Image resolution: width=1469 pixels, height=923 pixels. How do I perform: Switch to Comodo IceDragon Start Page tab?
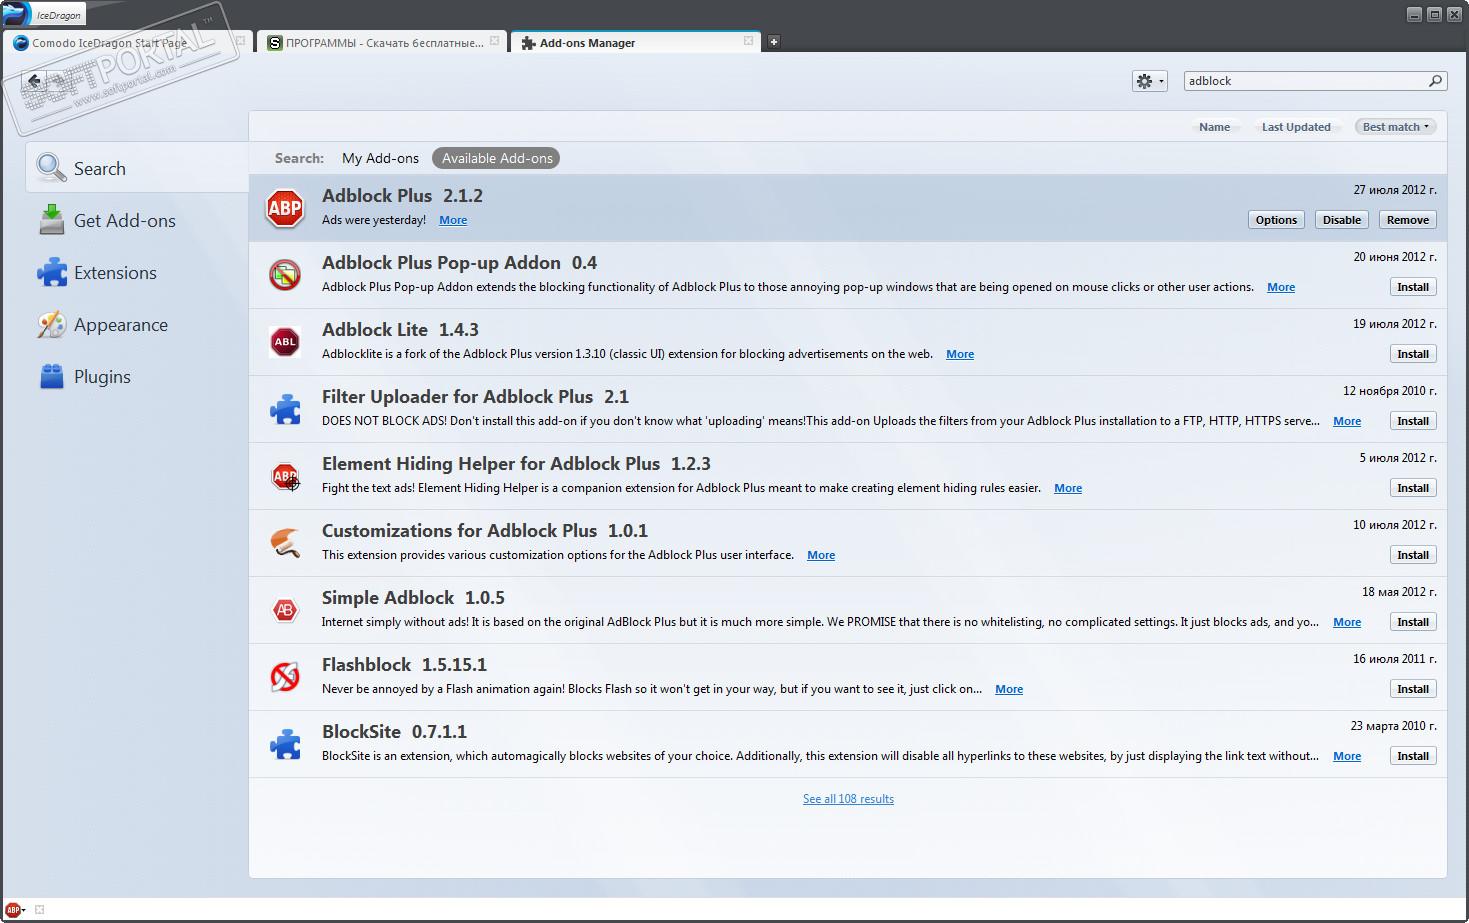click(x=128, y=42)
